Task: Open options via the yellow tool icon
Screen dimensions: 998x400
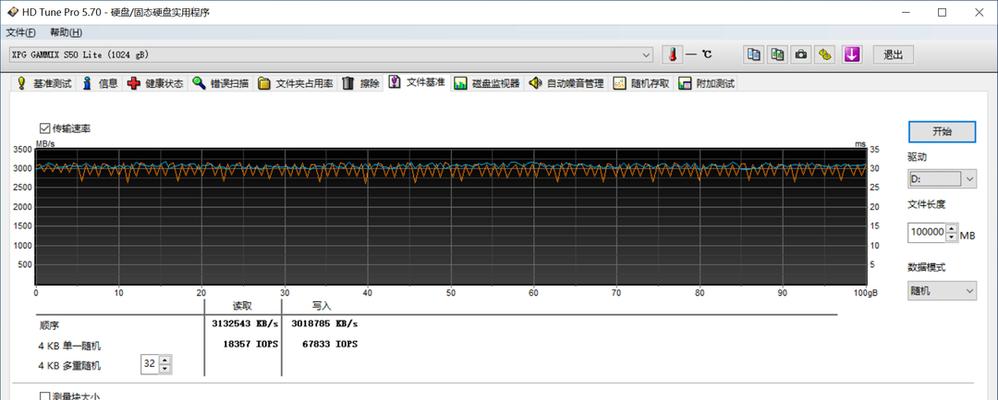Action: click(x=825, y=55)
